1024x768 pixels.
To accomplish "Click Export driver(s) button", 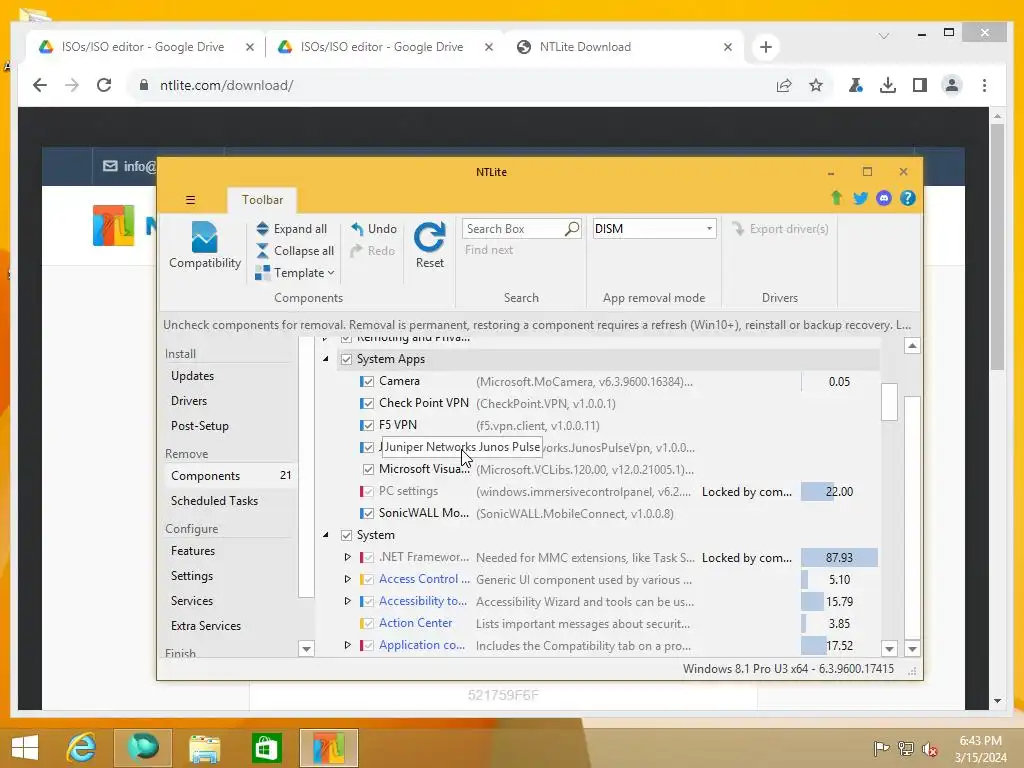I will pyautogui.click(x=780, y=229).
